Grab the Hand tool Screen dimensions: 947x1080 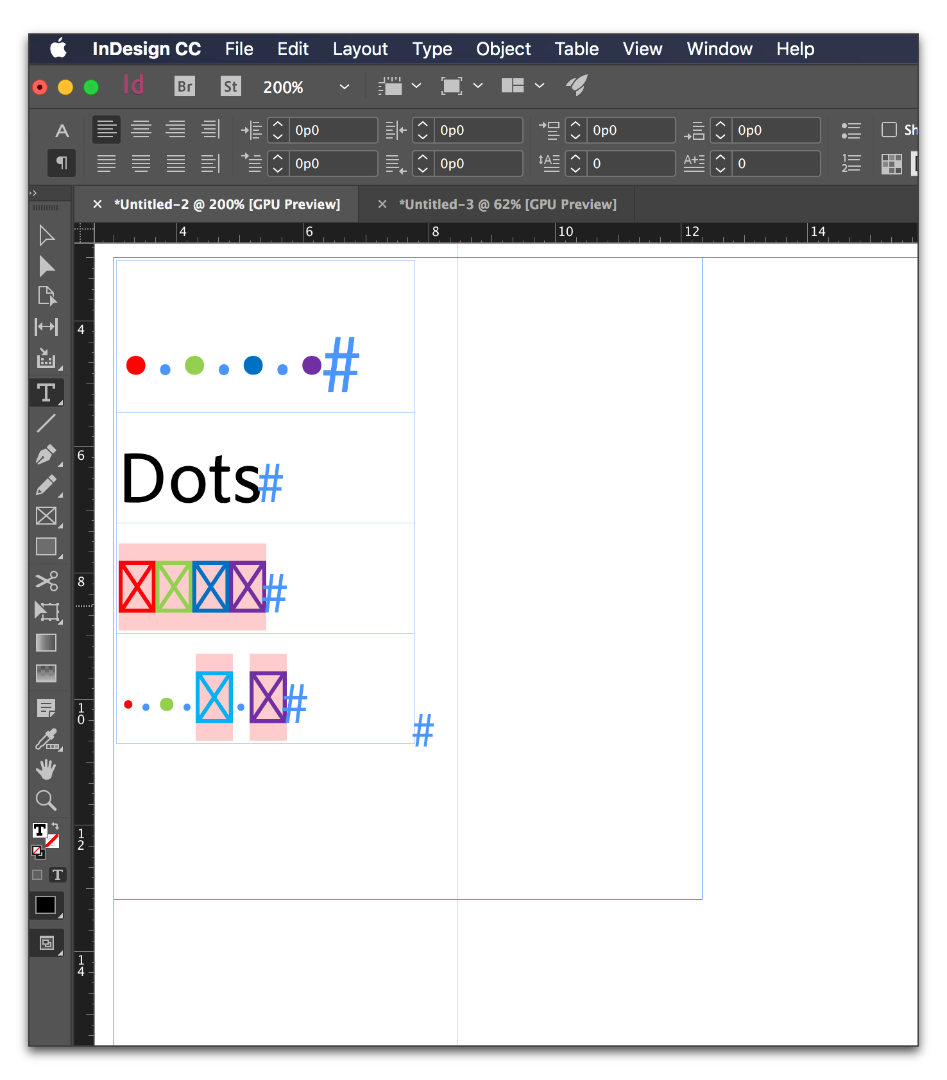click(x=46, y=769)
